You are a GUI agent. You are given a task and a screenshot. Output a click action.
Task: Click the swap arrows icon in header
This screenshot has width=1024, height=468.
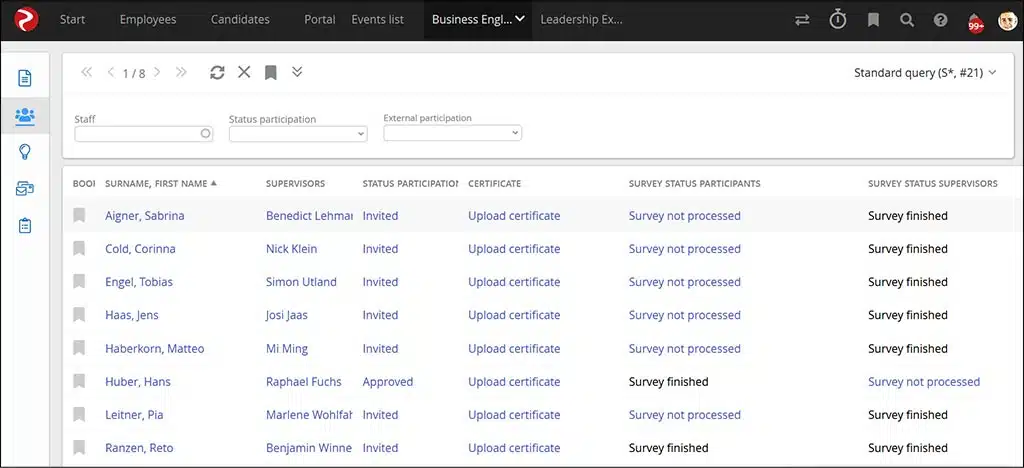(x=802, y=20)
